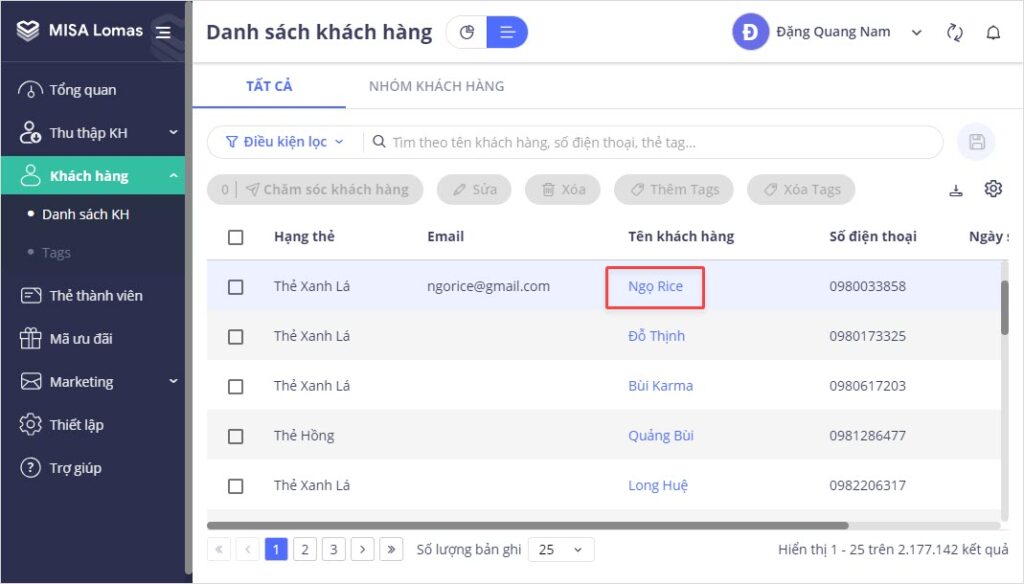Click email ngorice@gmail.com cell

click(488, 286)
